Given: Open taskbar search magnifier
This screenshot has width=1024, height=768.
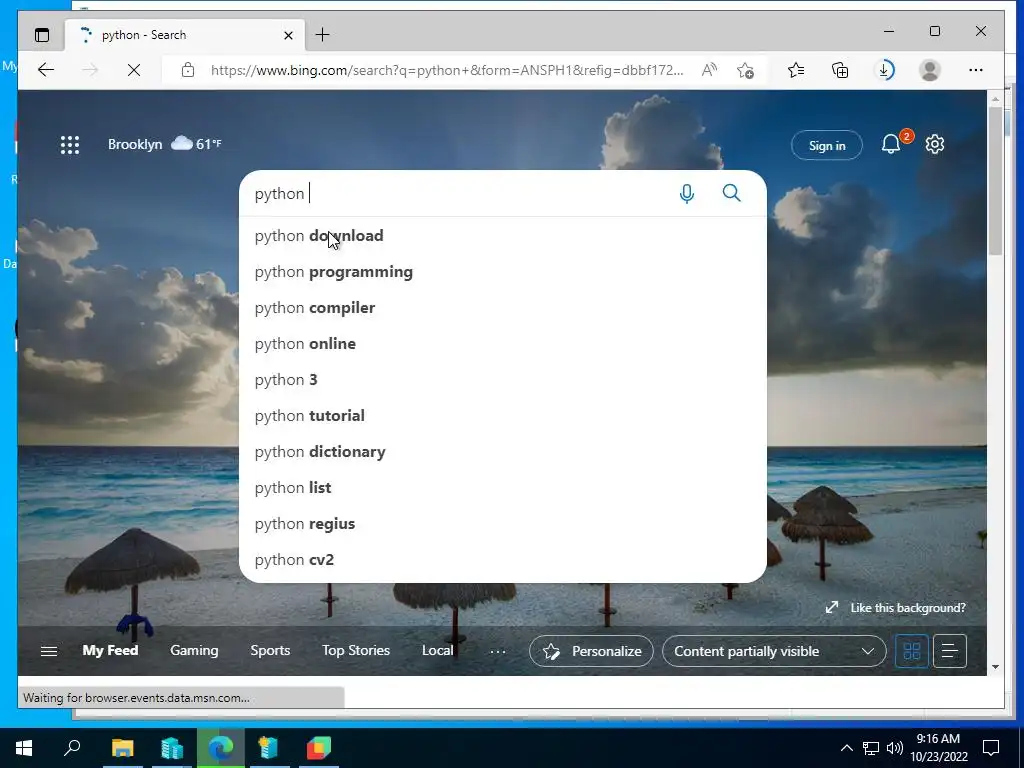Looking at the screenshot, I should point(72,748).
